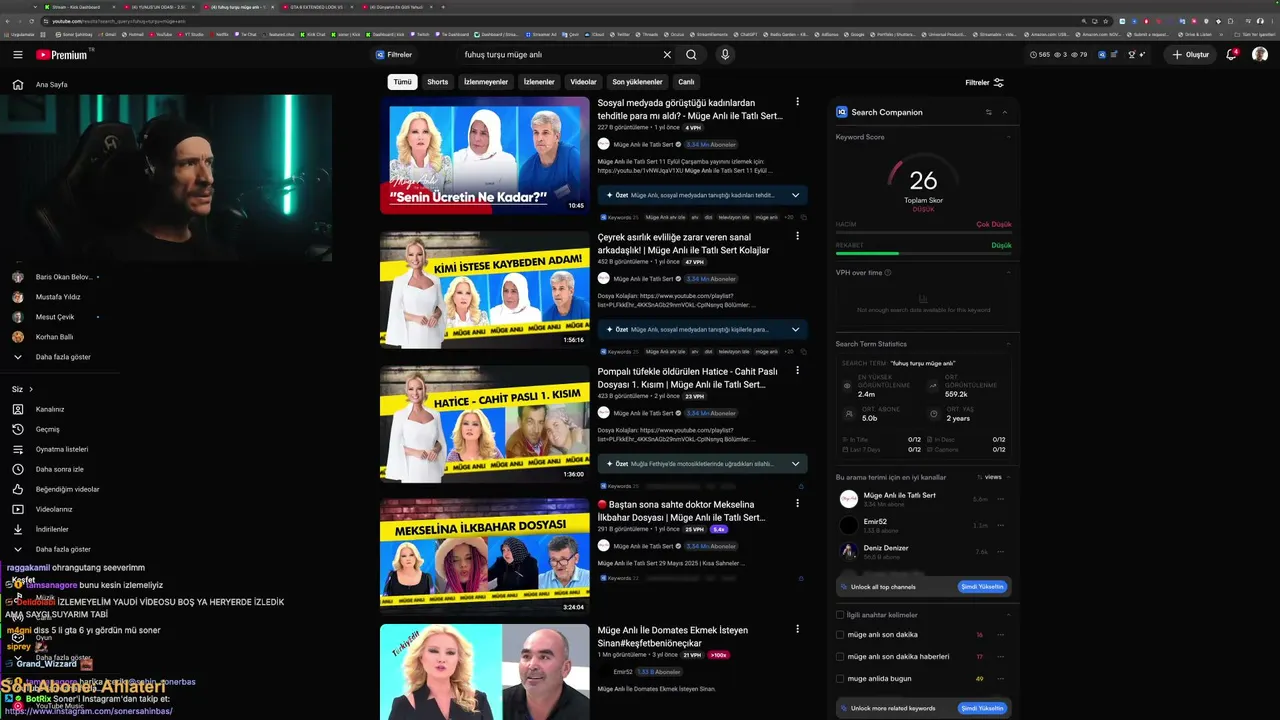The height and width of the screenshot is (720, 1280).
Task: Open options for Emir52 channel row
Action: pos(1000,525)
